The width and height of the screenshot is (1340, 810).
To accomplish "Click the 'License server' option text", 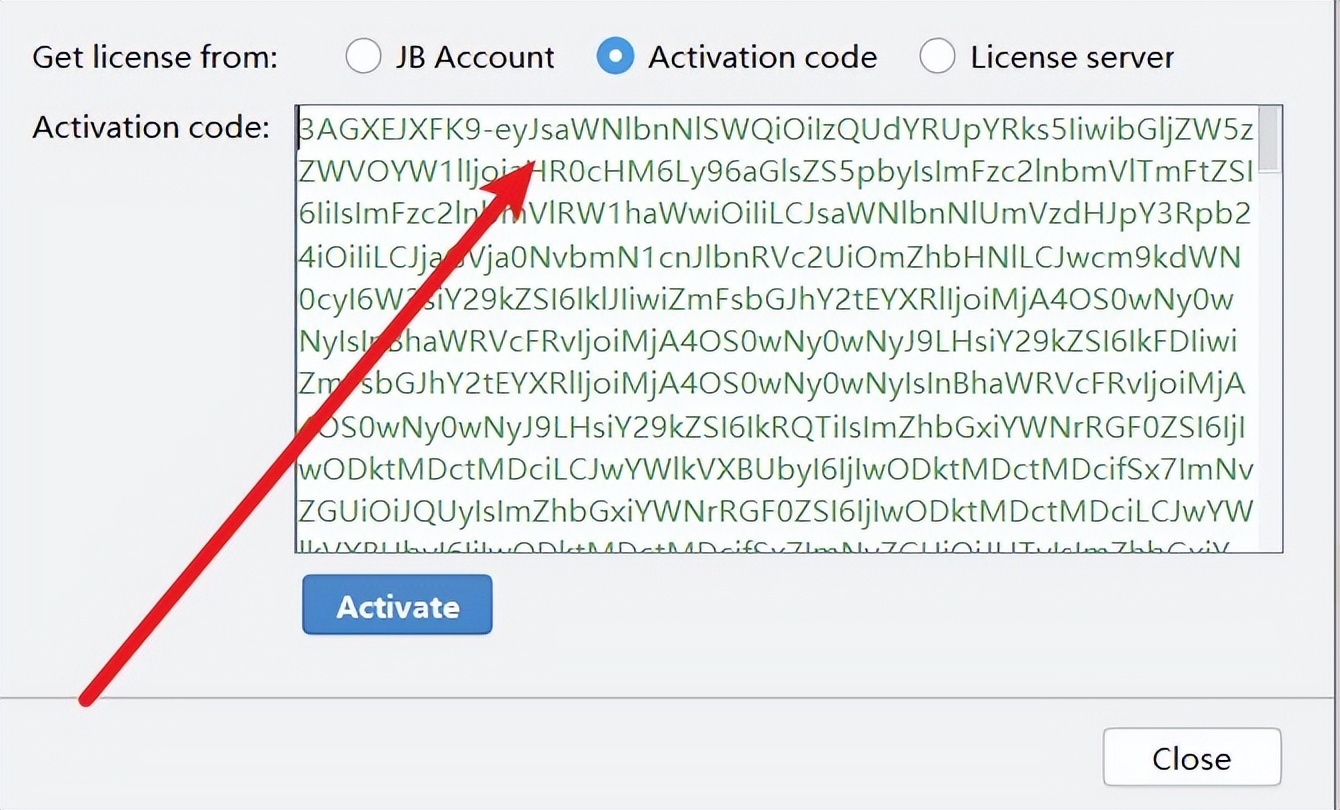I will point(1072,57).
